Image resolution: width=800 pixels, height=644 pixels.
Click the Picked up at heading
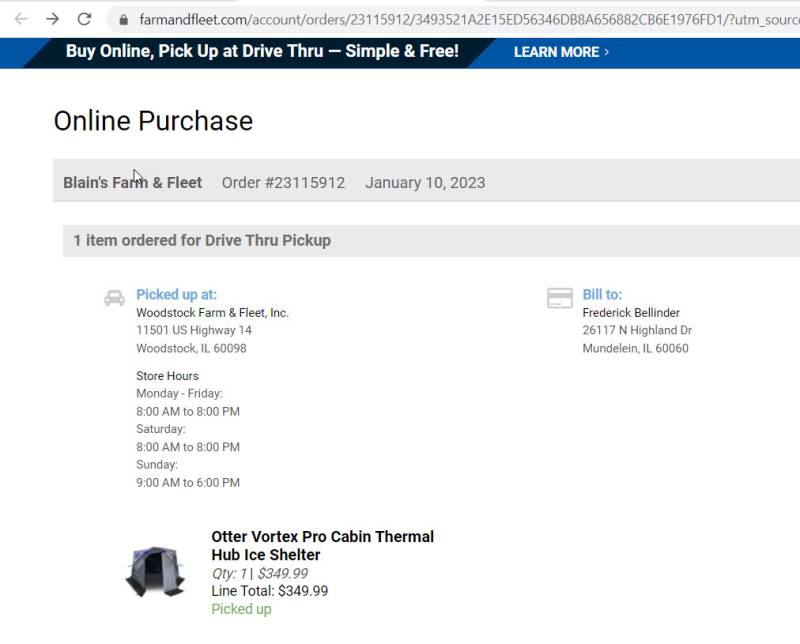(x=177, y=294)
